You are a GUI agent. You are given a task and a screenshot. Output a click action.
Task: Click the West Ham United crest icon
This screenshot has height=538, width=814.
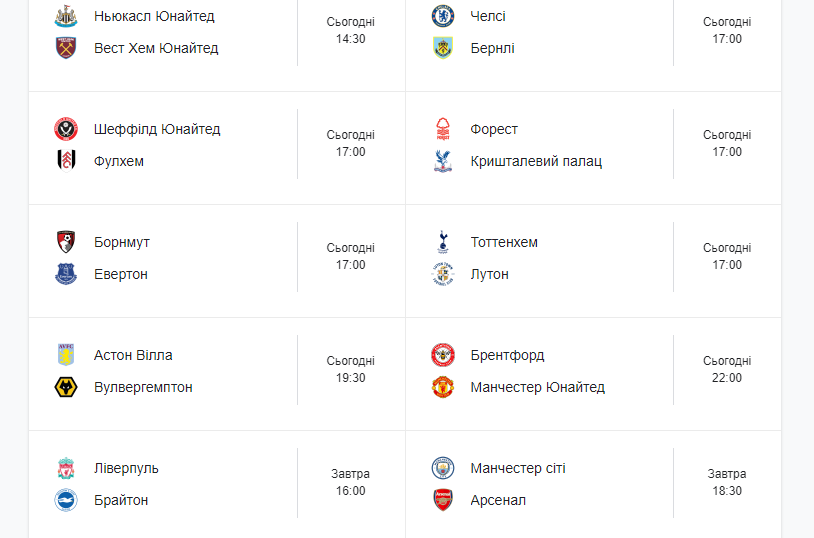[66, 48]
